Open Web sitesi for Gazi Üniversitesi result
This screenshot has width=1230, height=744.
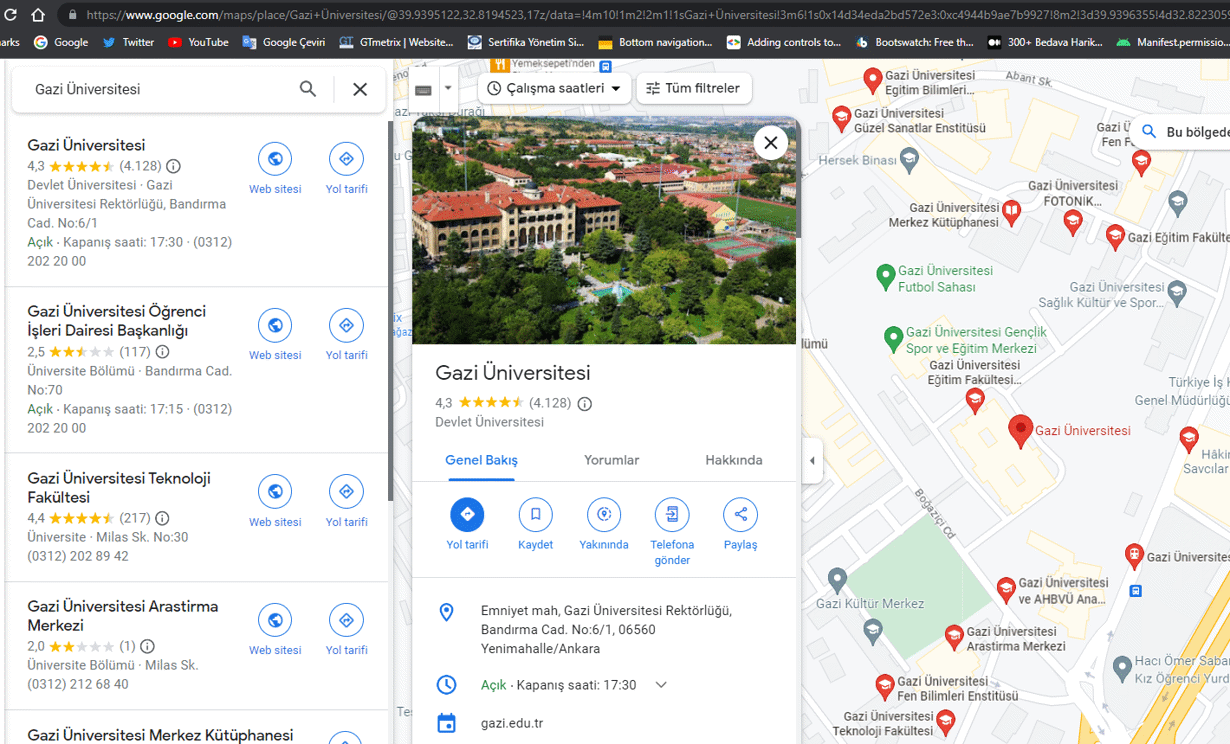tap(275, 168)
